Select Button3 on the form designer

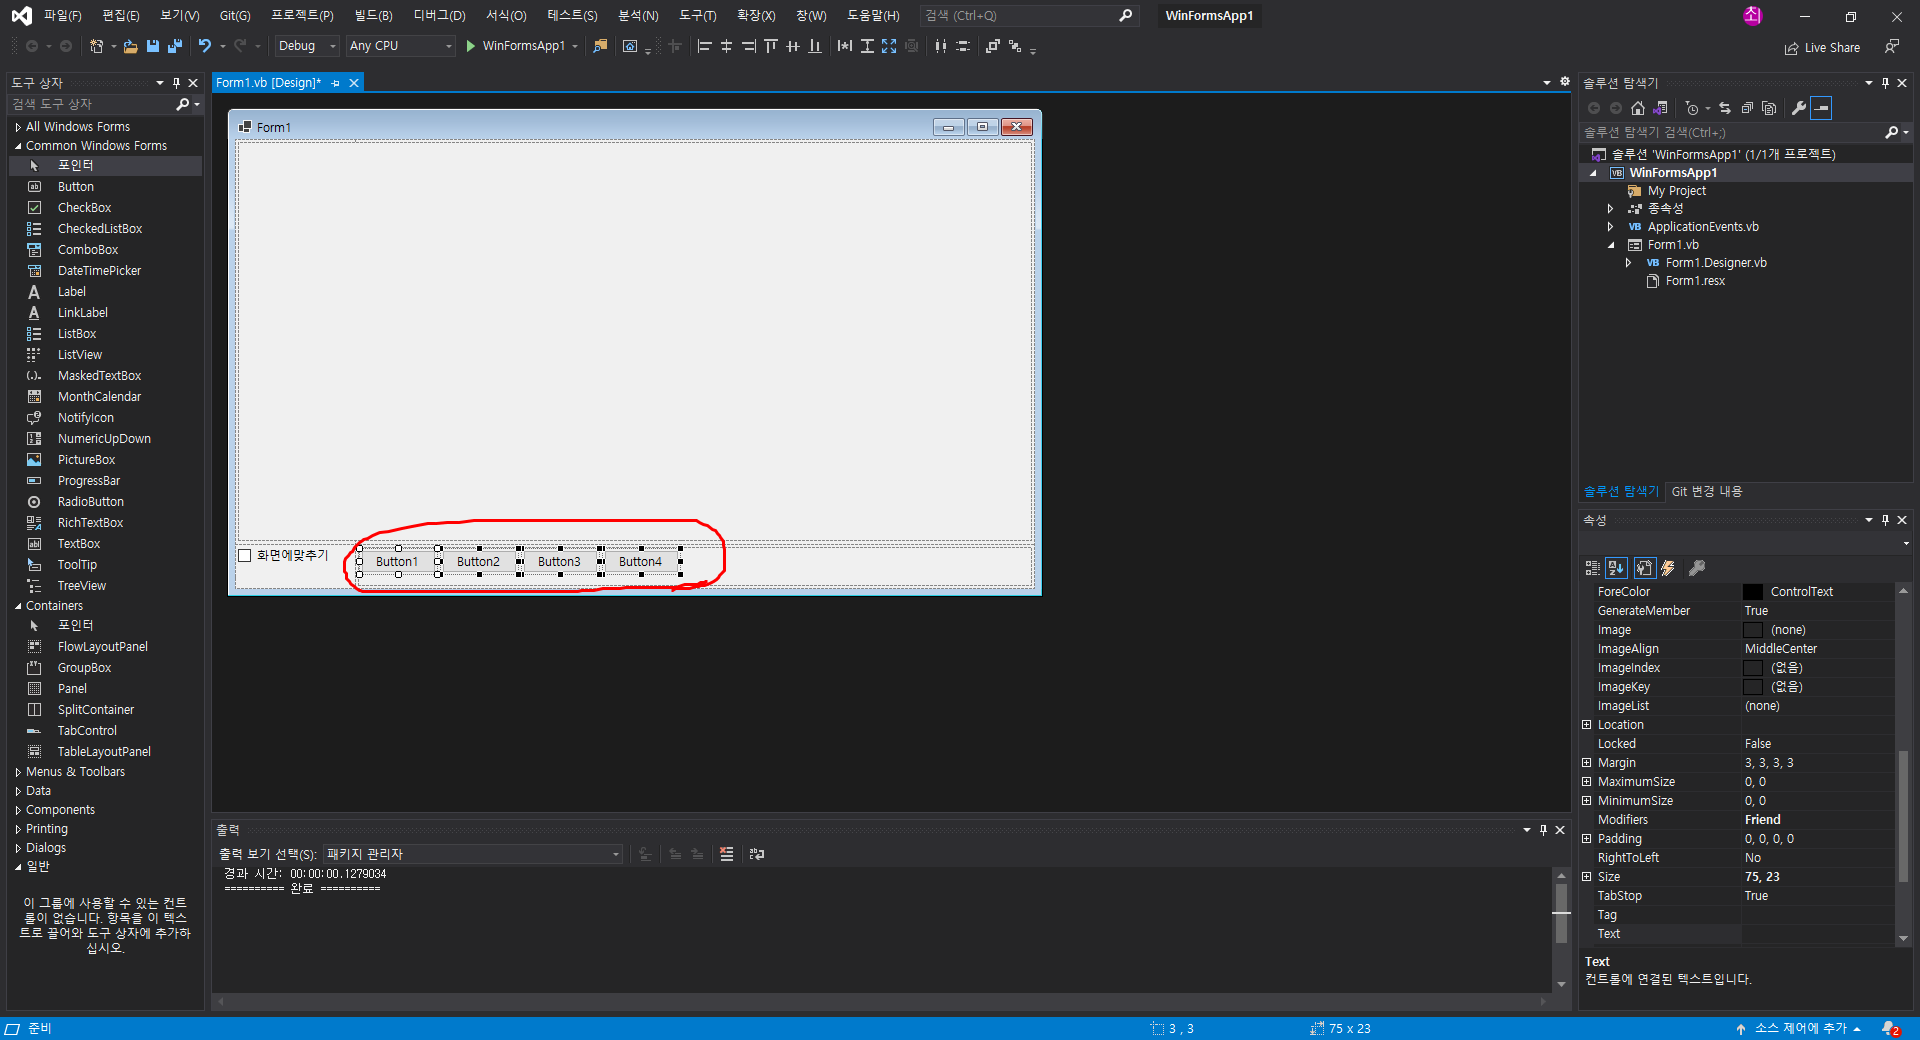[x=559, y=561]
